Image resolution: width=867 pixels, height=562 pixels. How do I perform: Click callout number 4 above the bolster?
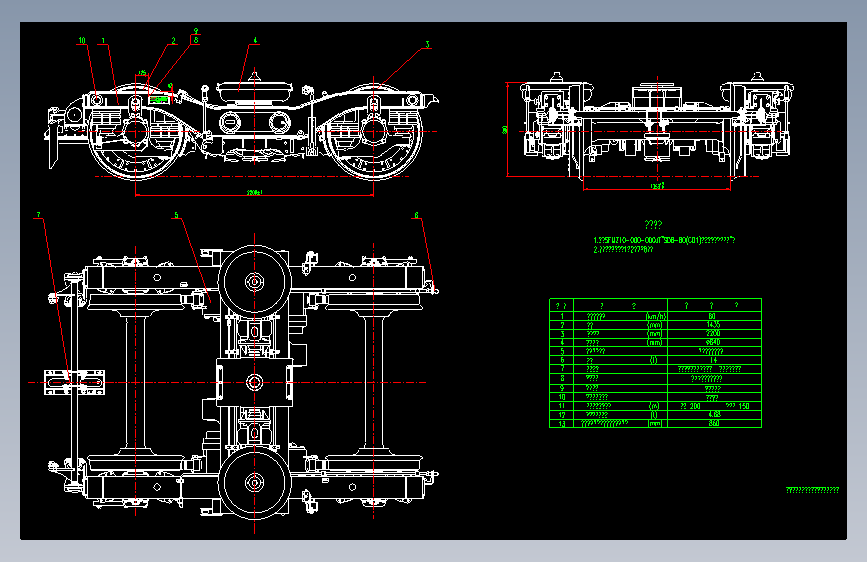point(255,40)
